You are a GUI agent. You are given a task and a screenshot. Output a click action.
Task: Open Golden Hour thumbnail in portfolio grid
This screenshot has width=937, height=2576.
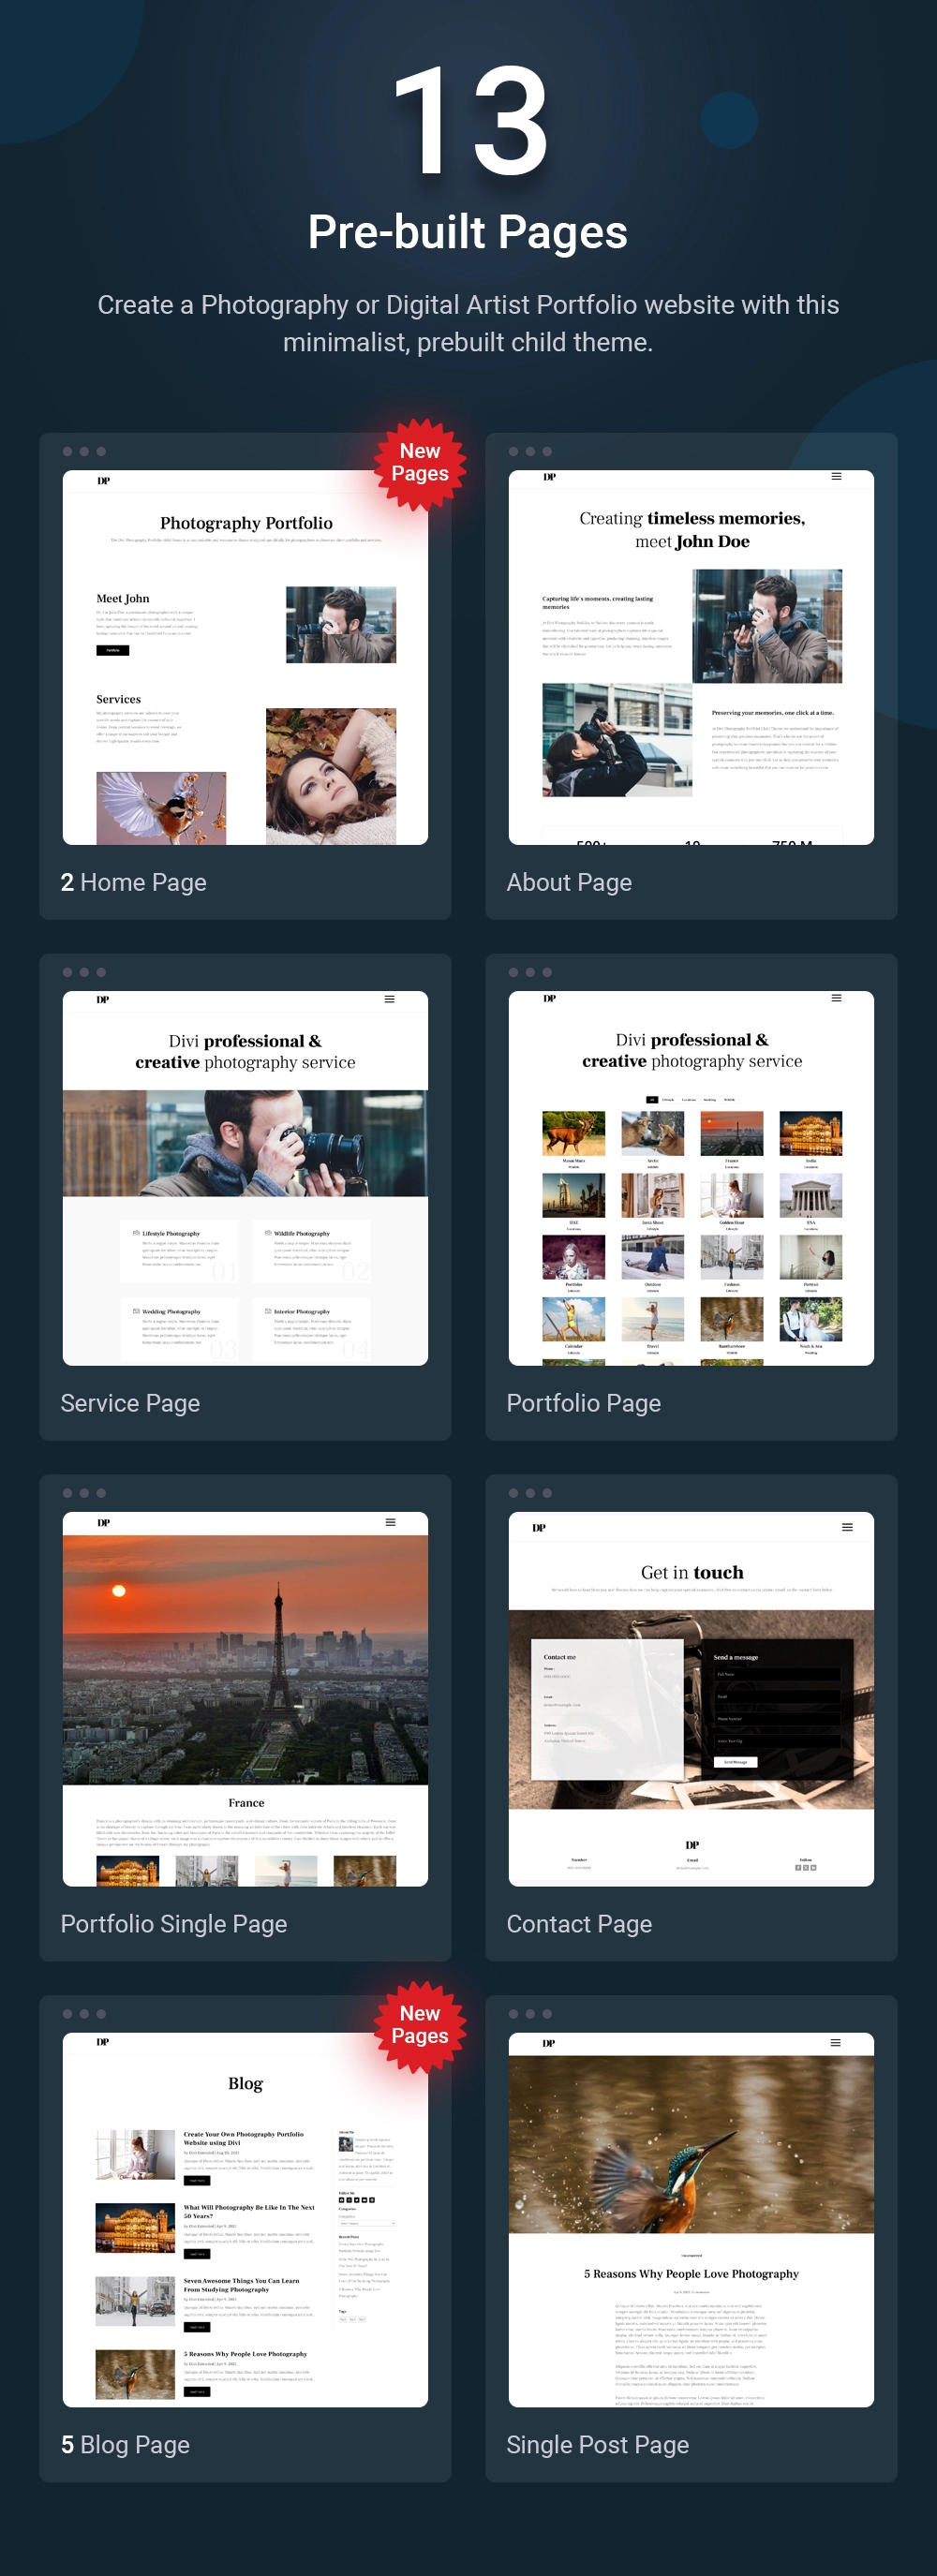731,1195
